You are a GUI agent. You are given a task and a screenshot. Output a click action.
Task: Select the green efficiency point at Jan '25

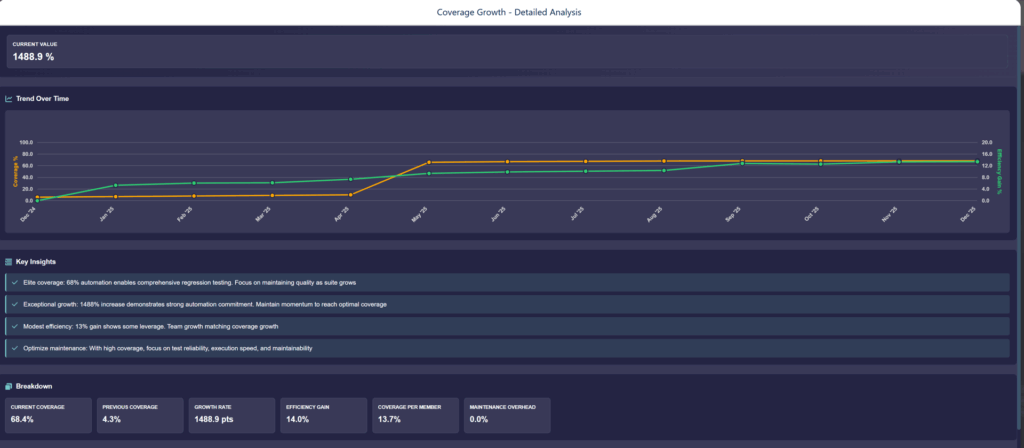tap(116, 185)
